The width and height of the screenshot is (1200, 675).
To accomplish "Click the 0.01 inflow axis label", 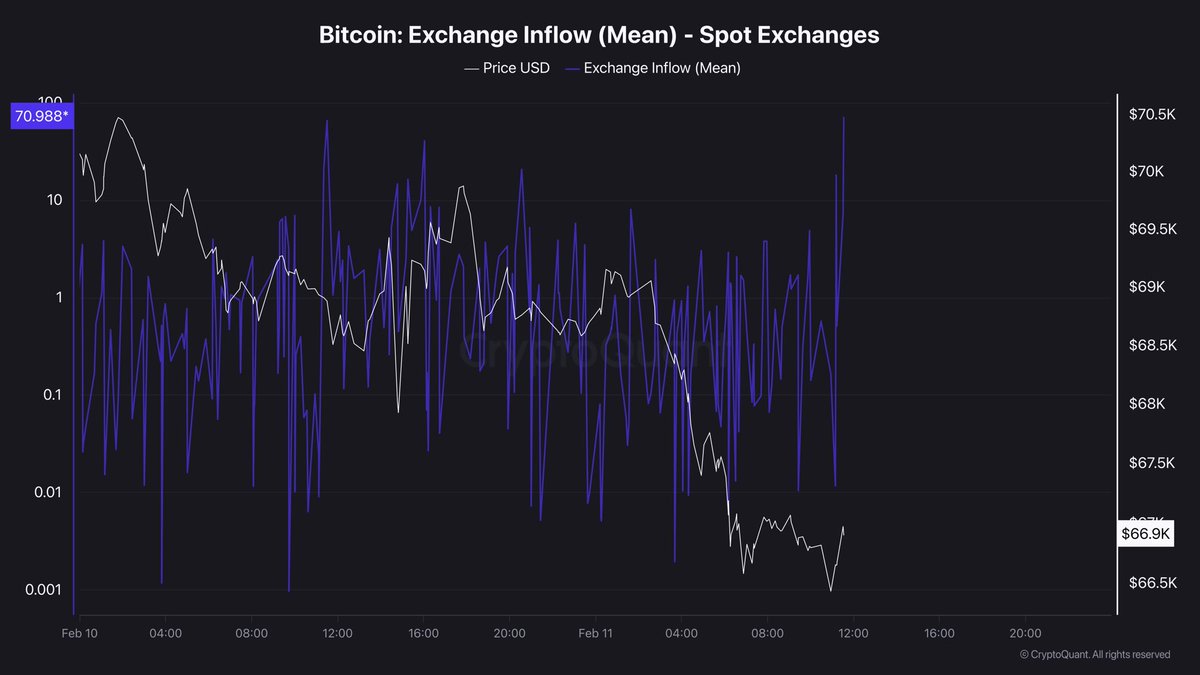I will (x=47, y=492).
